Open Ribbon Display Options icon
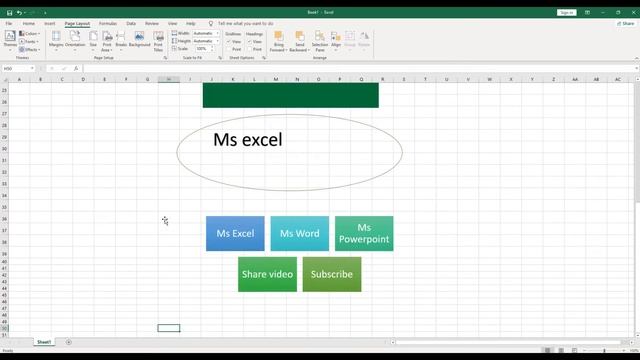 (587, 13)
